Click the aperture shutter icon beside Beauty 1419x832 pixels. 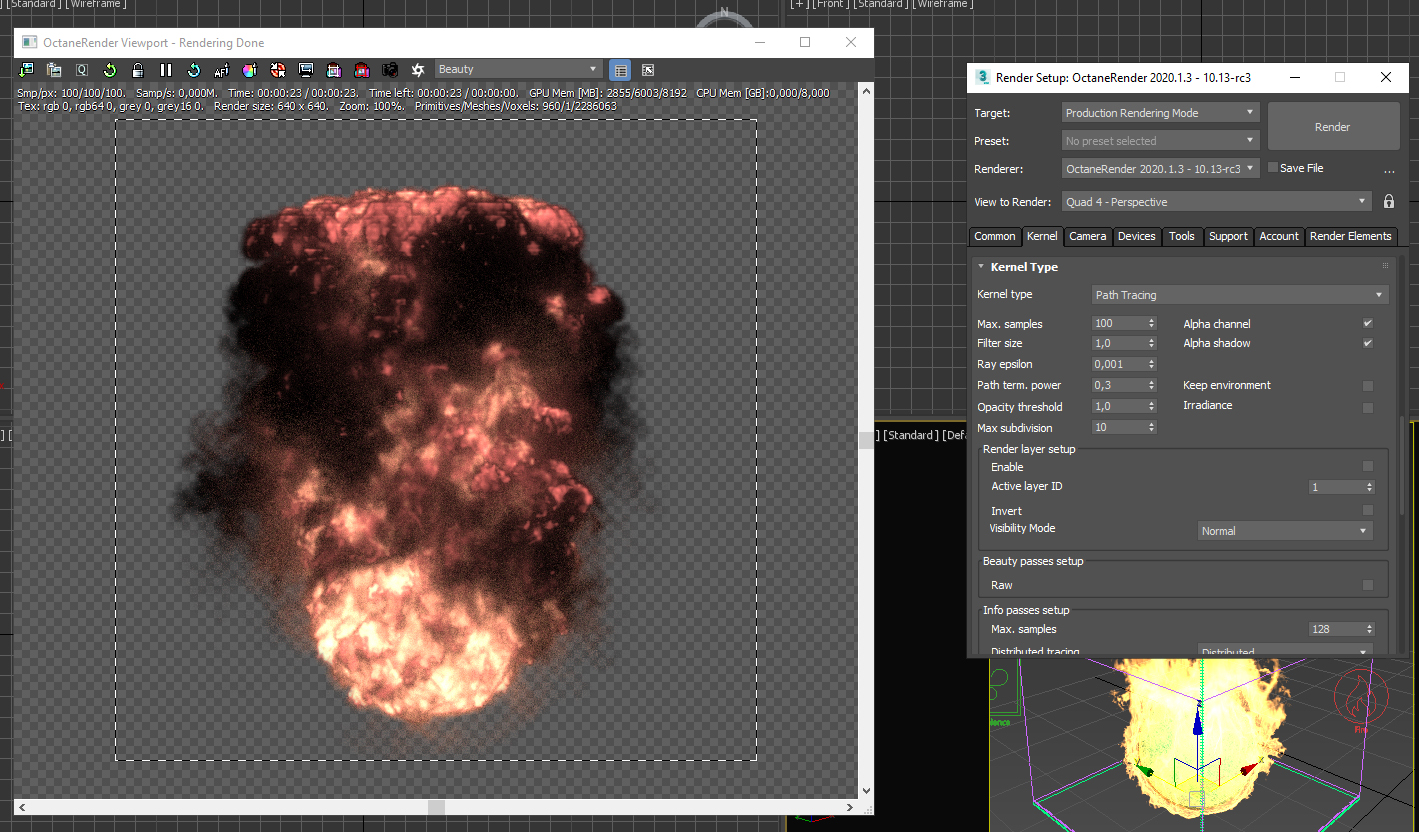[418, 70]
